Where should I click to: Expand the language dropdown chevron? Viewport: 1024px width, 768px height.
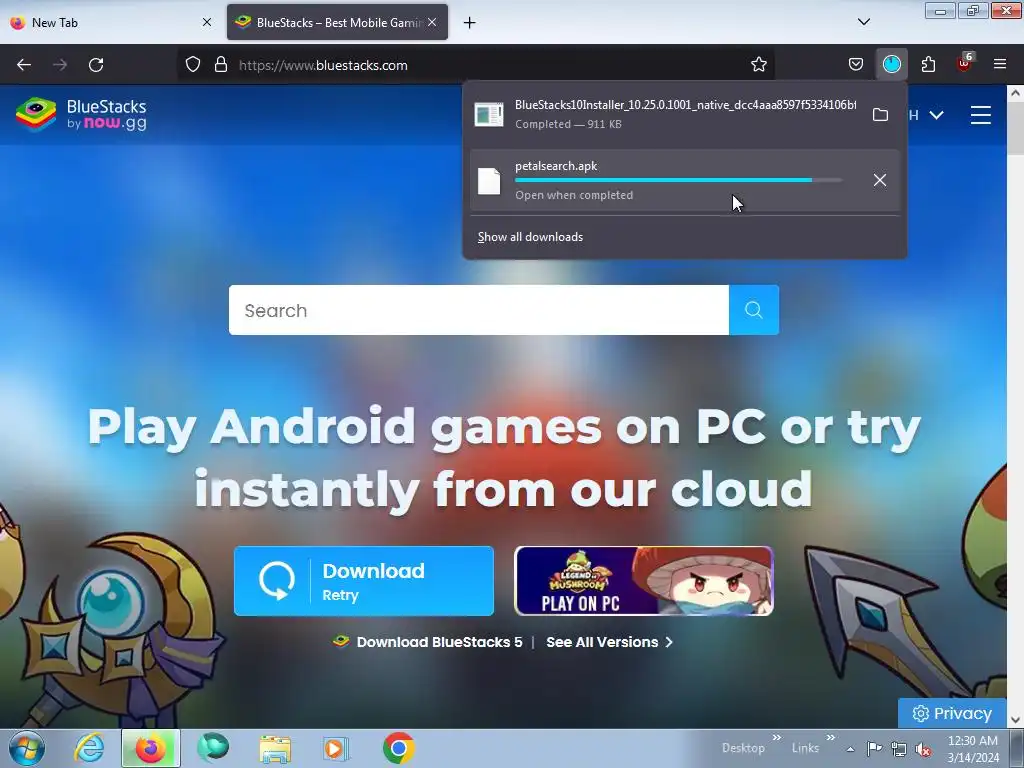(x=936, y=115)
